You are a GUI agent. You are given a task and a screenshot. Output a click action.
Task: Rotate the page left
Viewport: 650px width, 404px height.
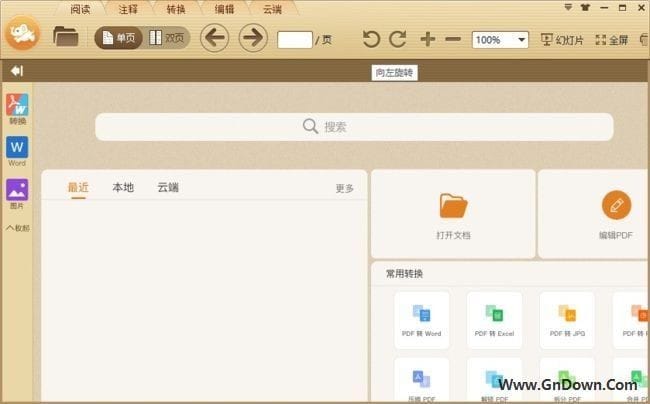(371, 39)
